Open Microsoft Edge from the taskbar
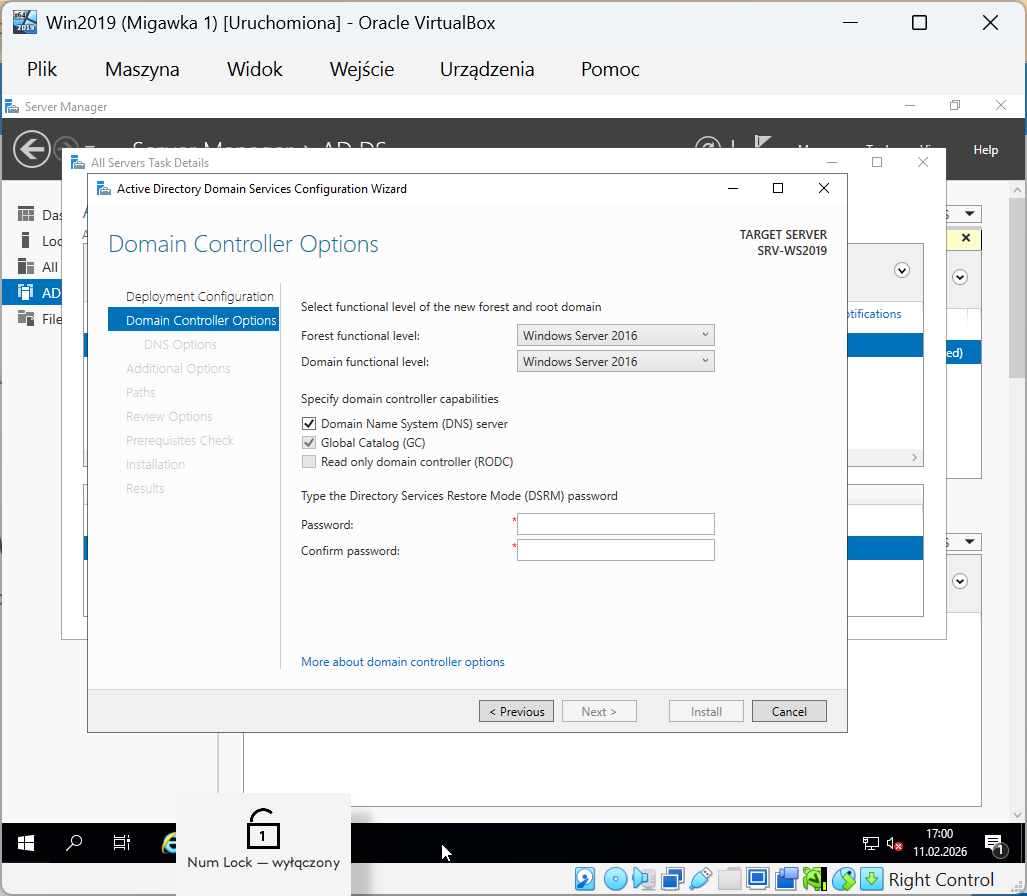The height and width of the screenshot is (896, 1027). click(170, 843)
